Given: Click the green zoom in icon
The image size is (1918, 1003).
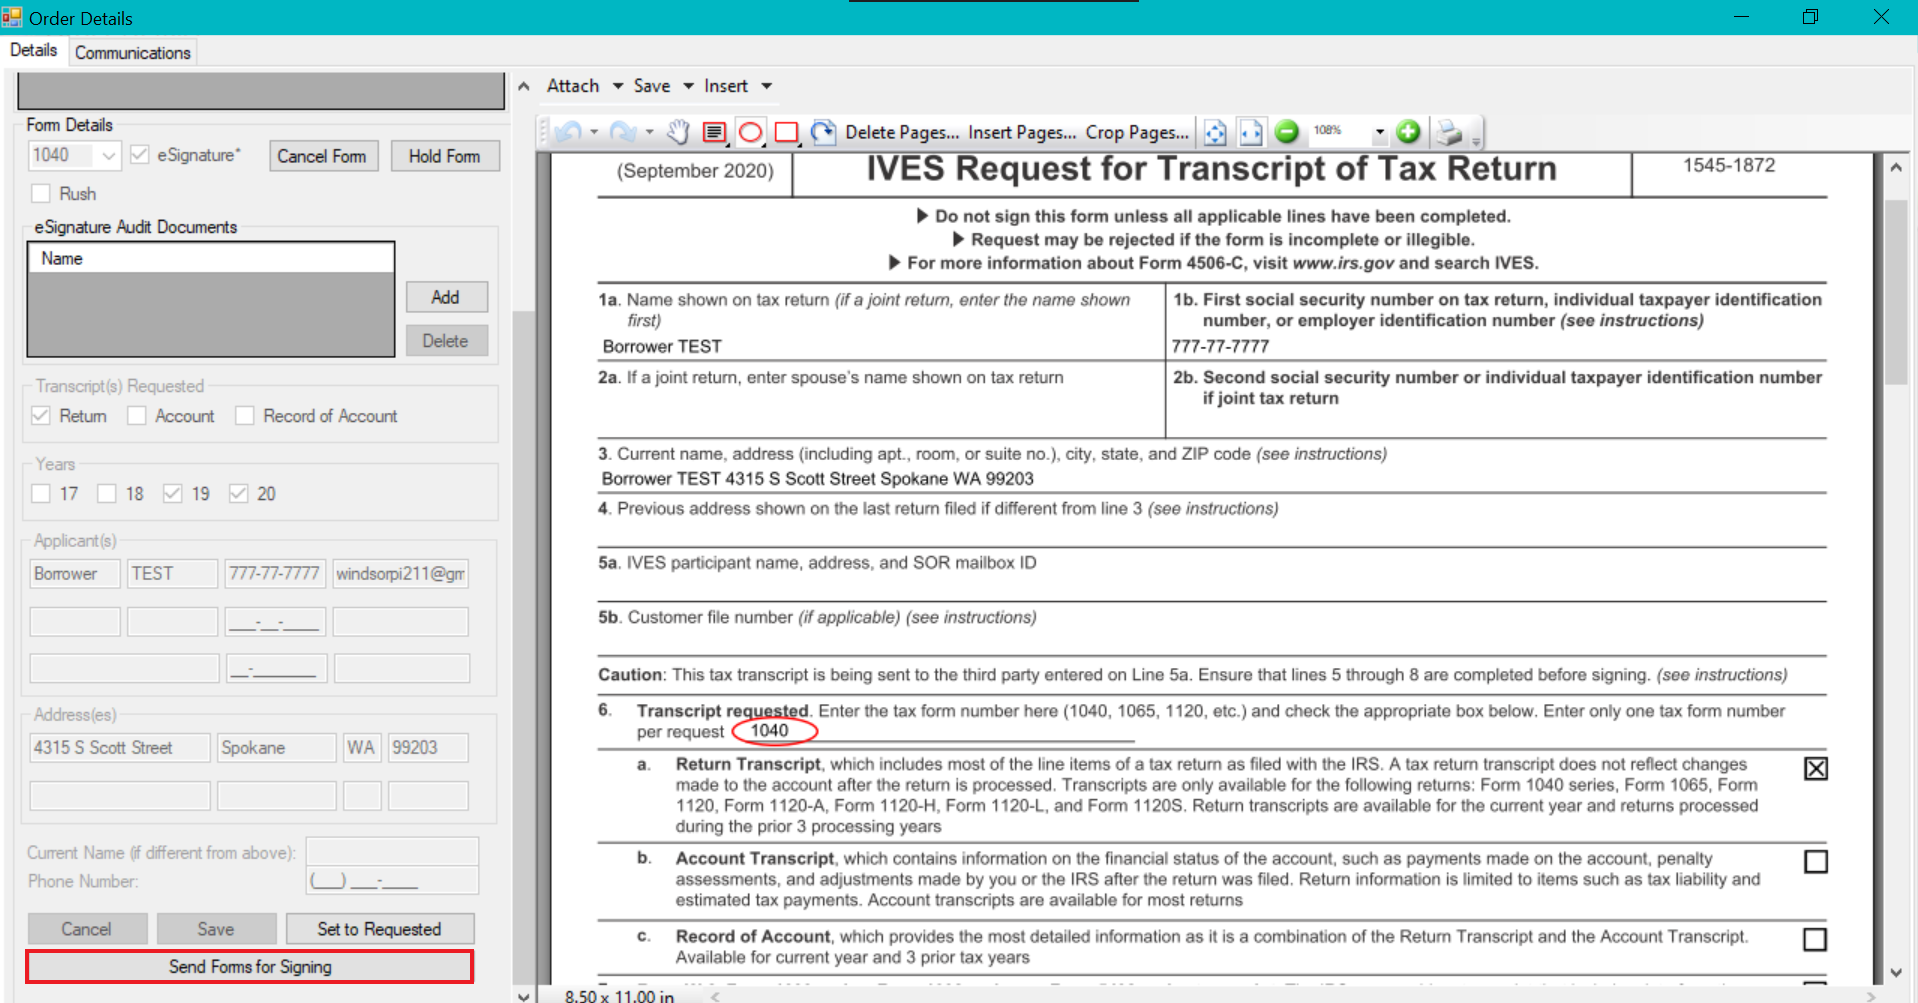Looking at the screenshot, I should tap(1408, 131).
